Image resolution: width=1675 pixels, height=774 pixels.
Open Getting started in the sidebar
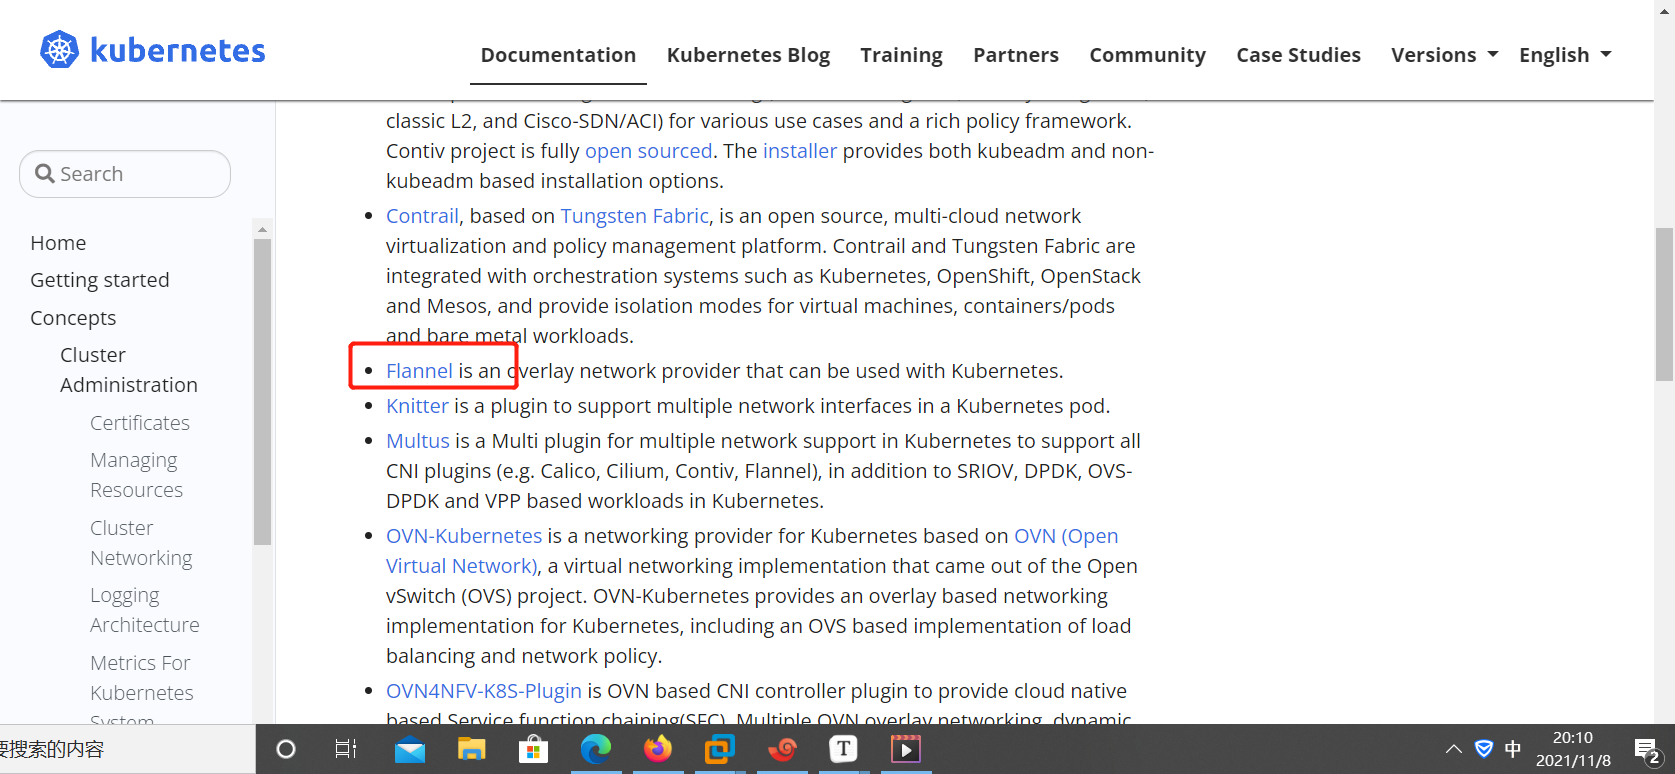[x=100, y=280]
